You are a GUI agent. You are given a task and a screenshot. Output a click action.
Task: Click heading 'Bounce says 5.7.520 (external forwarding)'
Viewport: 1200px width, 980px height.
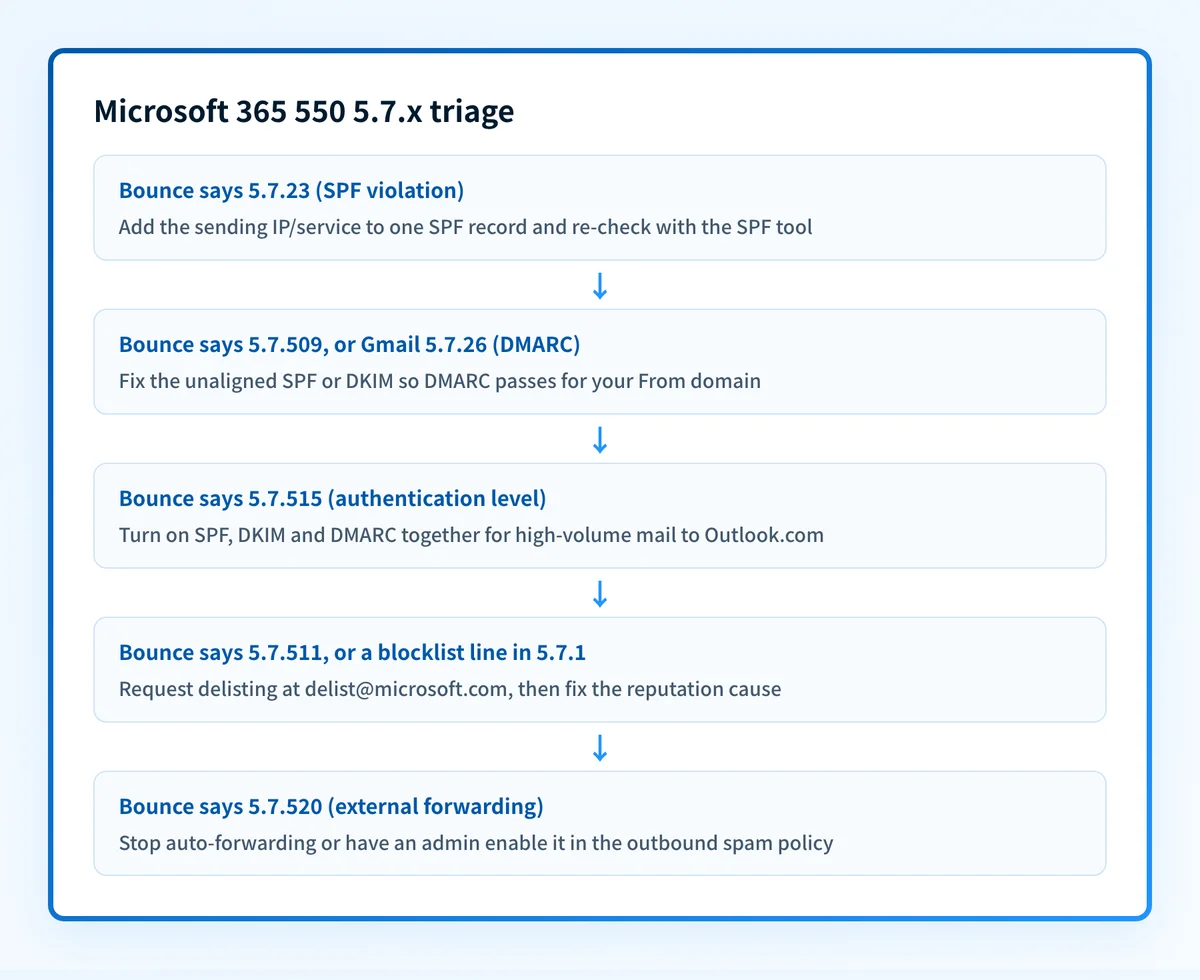[331, 806]
